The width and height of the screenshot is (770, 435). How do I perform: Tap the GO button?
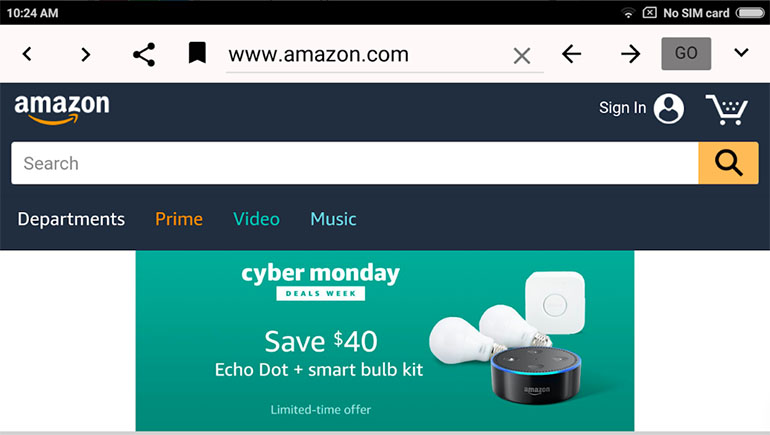[x=686, y=53]
